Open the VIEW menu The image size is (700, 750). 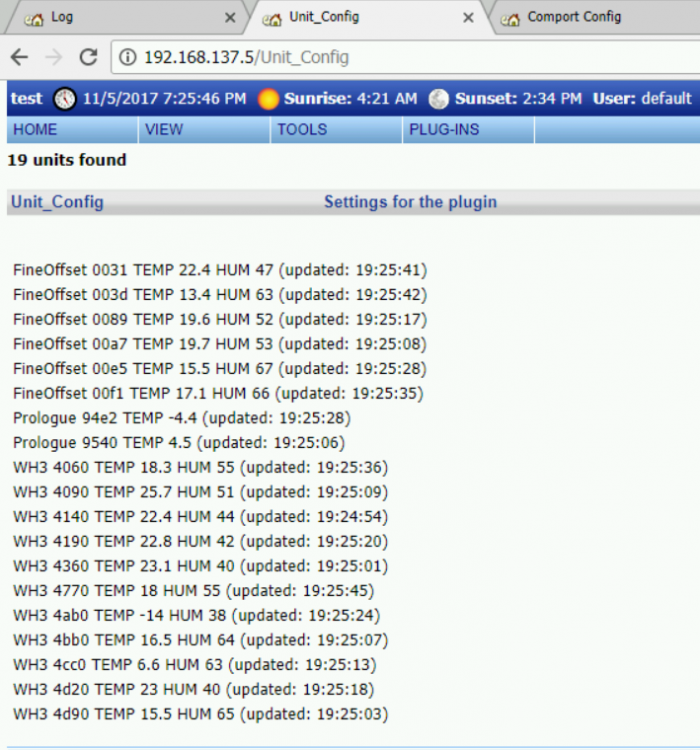click(204, 130)
